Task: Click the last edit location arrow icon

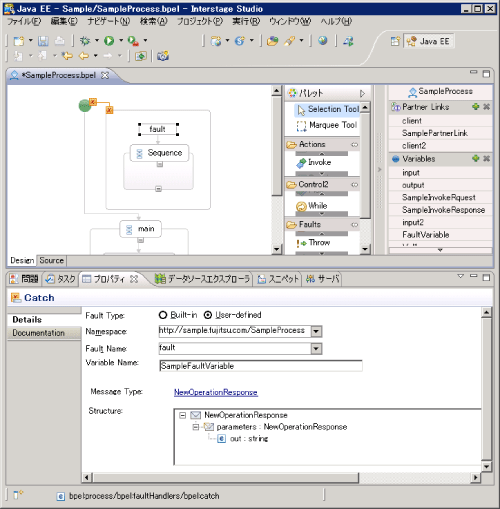Action: click(x=67, y=56)
